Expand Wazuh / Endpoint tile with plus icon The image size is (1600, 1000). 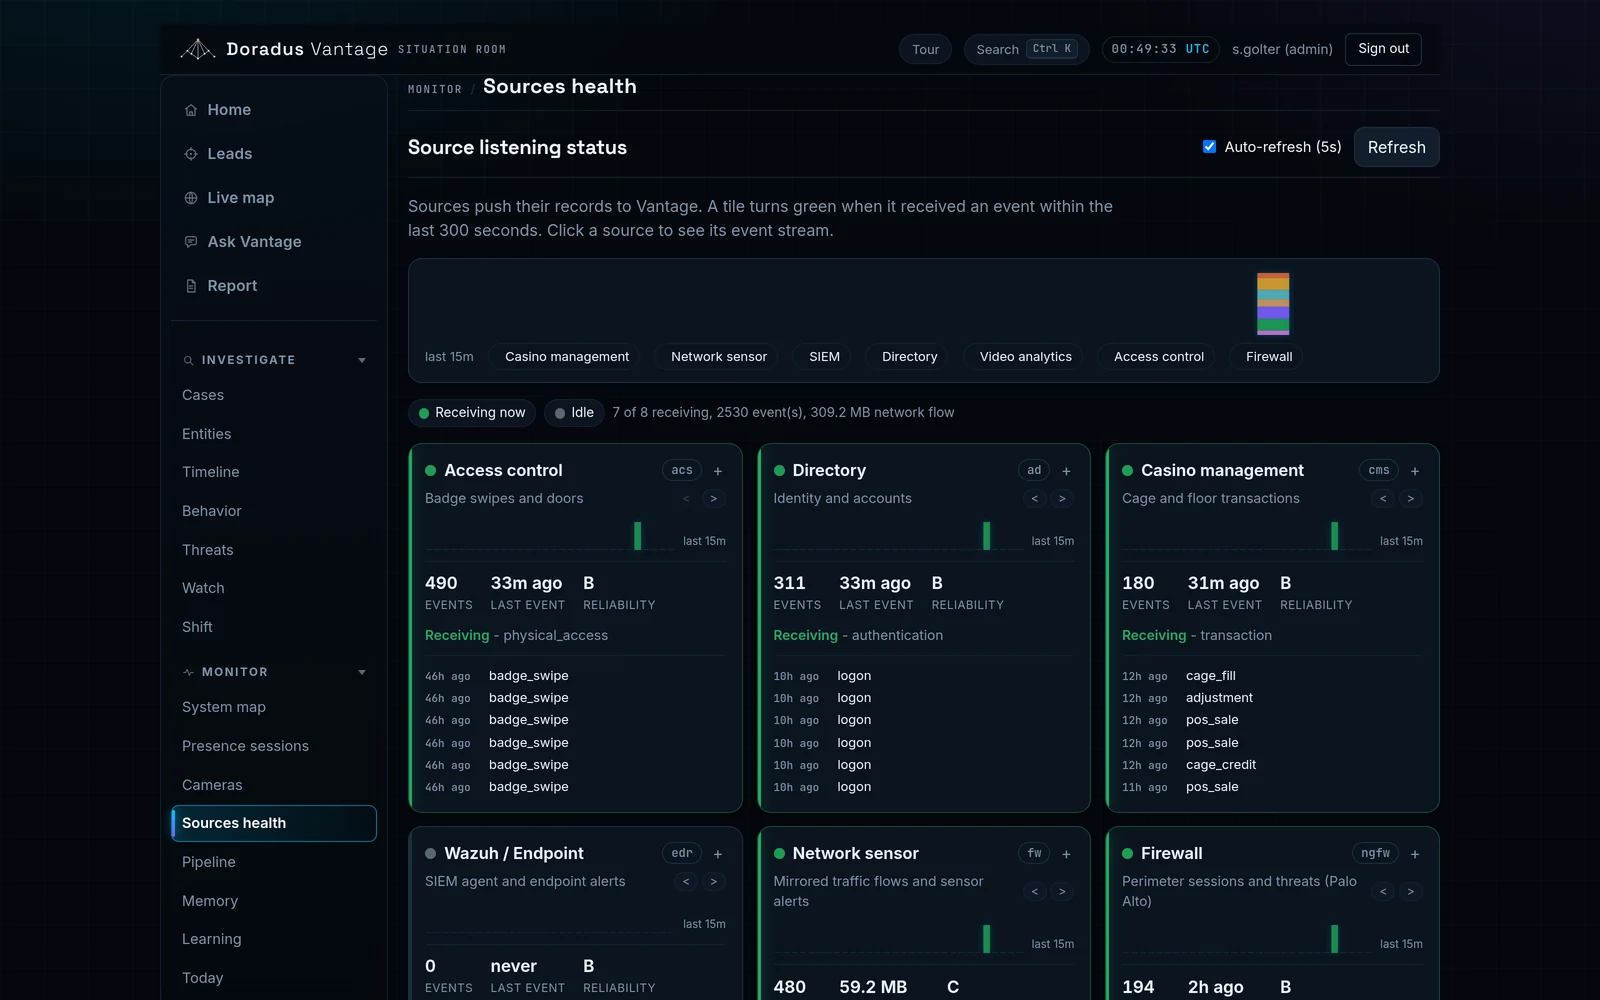[718, 854]
